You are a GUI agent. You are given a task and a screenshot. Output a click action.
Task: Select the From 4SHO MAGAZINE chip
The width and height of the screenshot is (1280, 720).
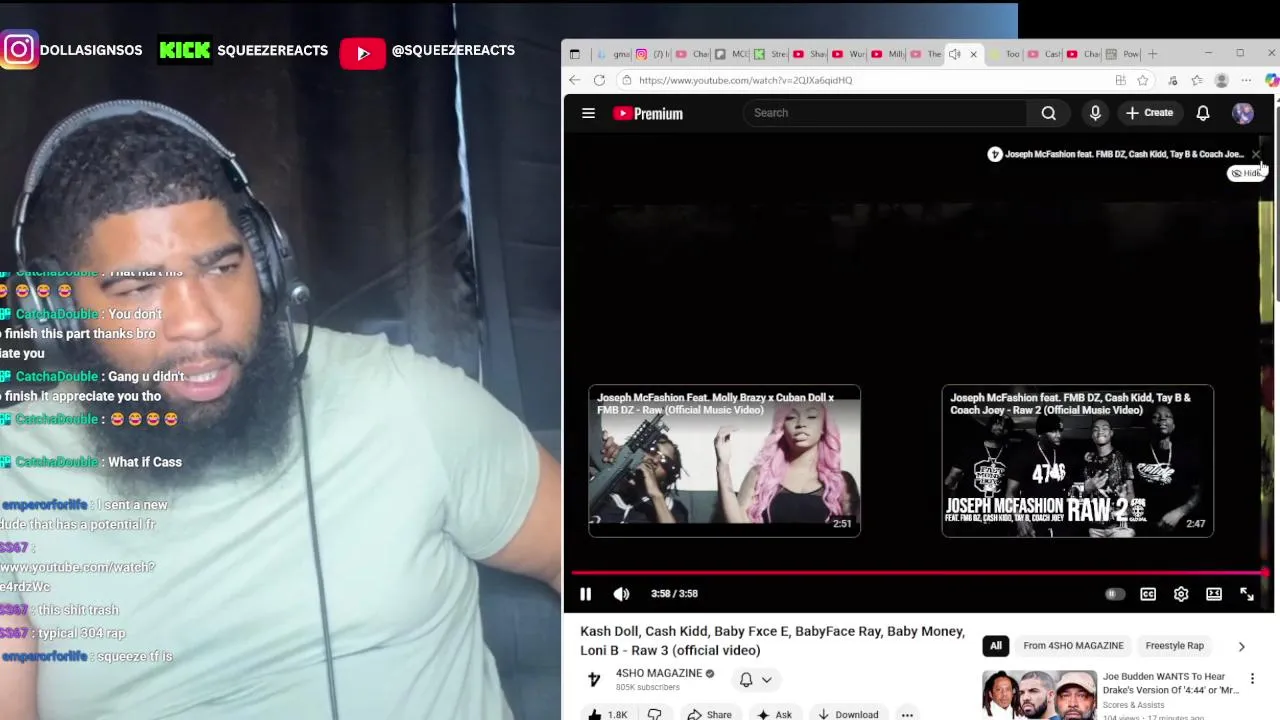[x=1073, y=646]
